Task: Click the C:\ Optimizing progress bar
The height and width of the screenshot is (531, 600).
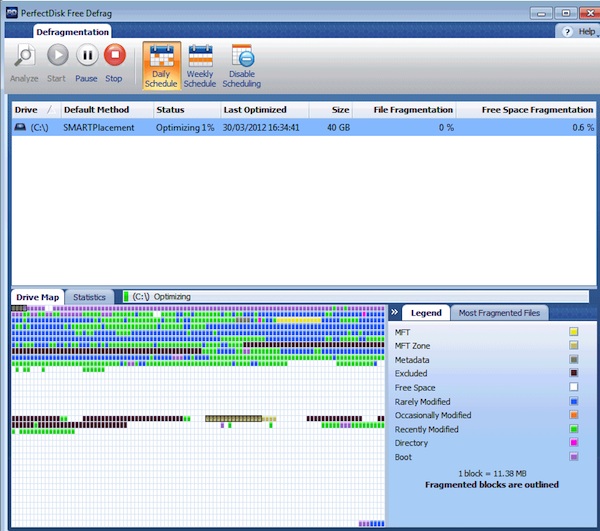Action: 355,296
